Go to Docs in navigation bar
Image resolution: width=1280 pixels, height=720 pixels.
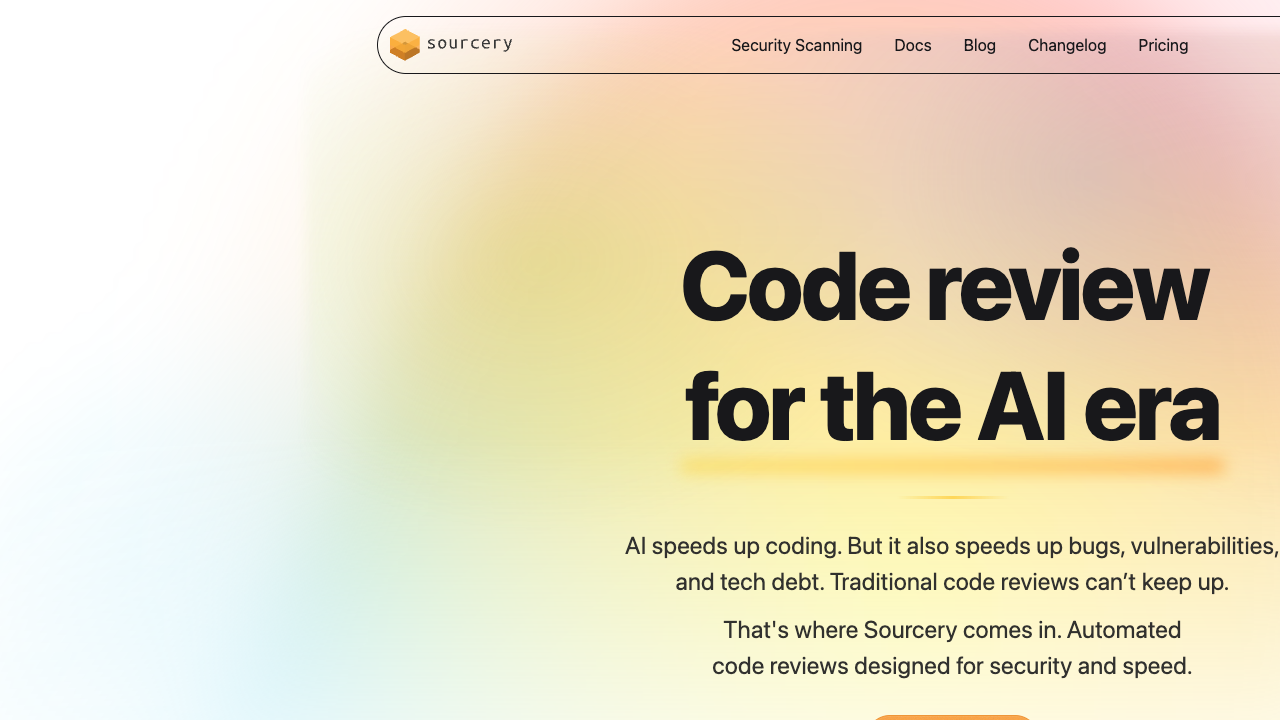click(912, 45)
